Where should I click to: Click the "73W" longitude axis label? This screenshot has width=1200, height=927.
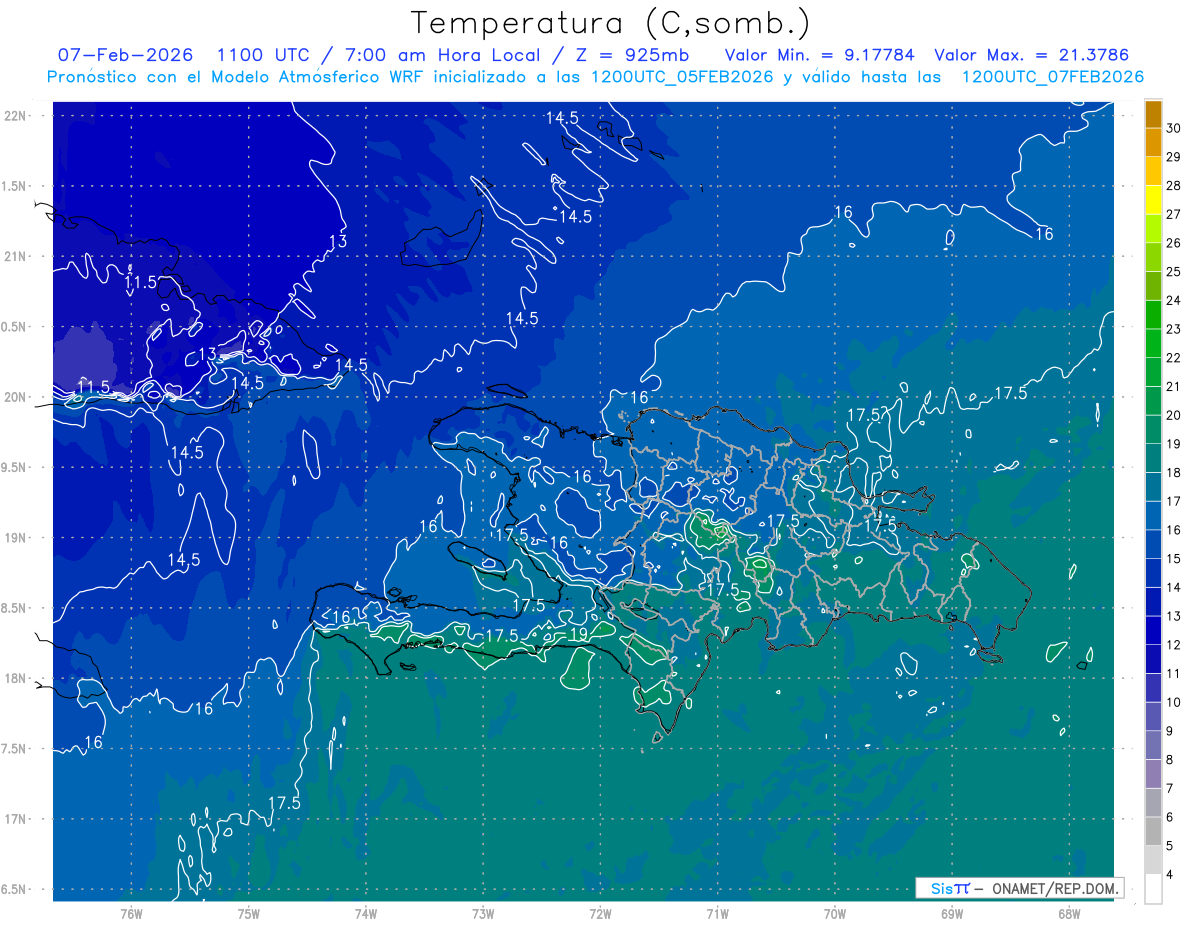click(483, 914)
